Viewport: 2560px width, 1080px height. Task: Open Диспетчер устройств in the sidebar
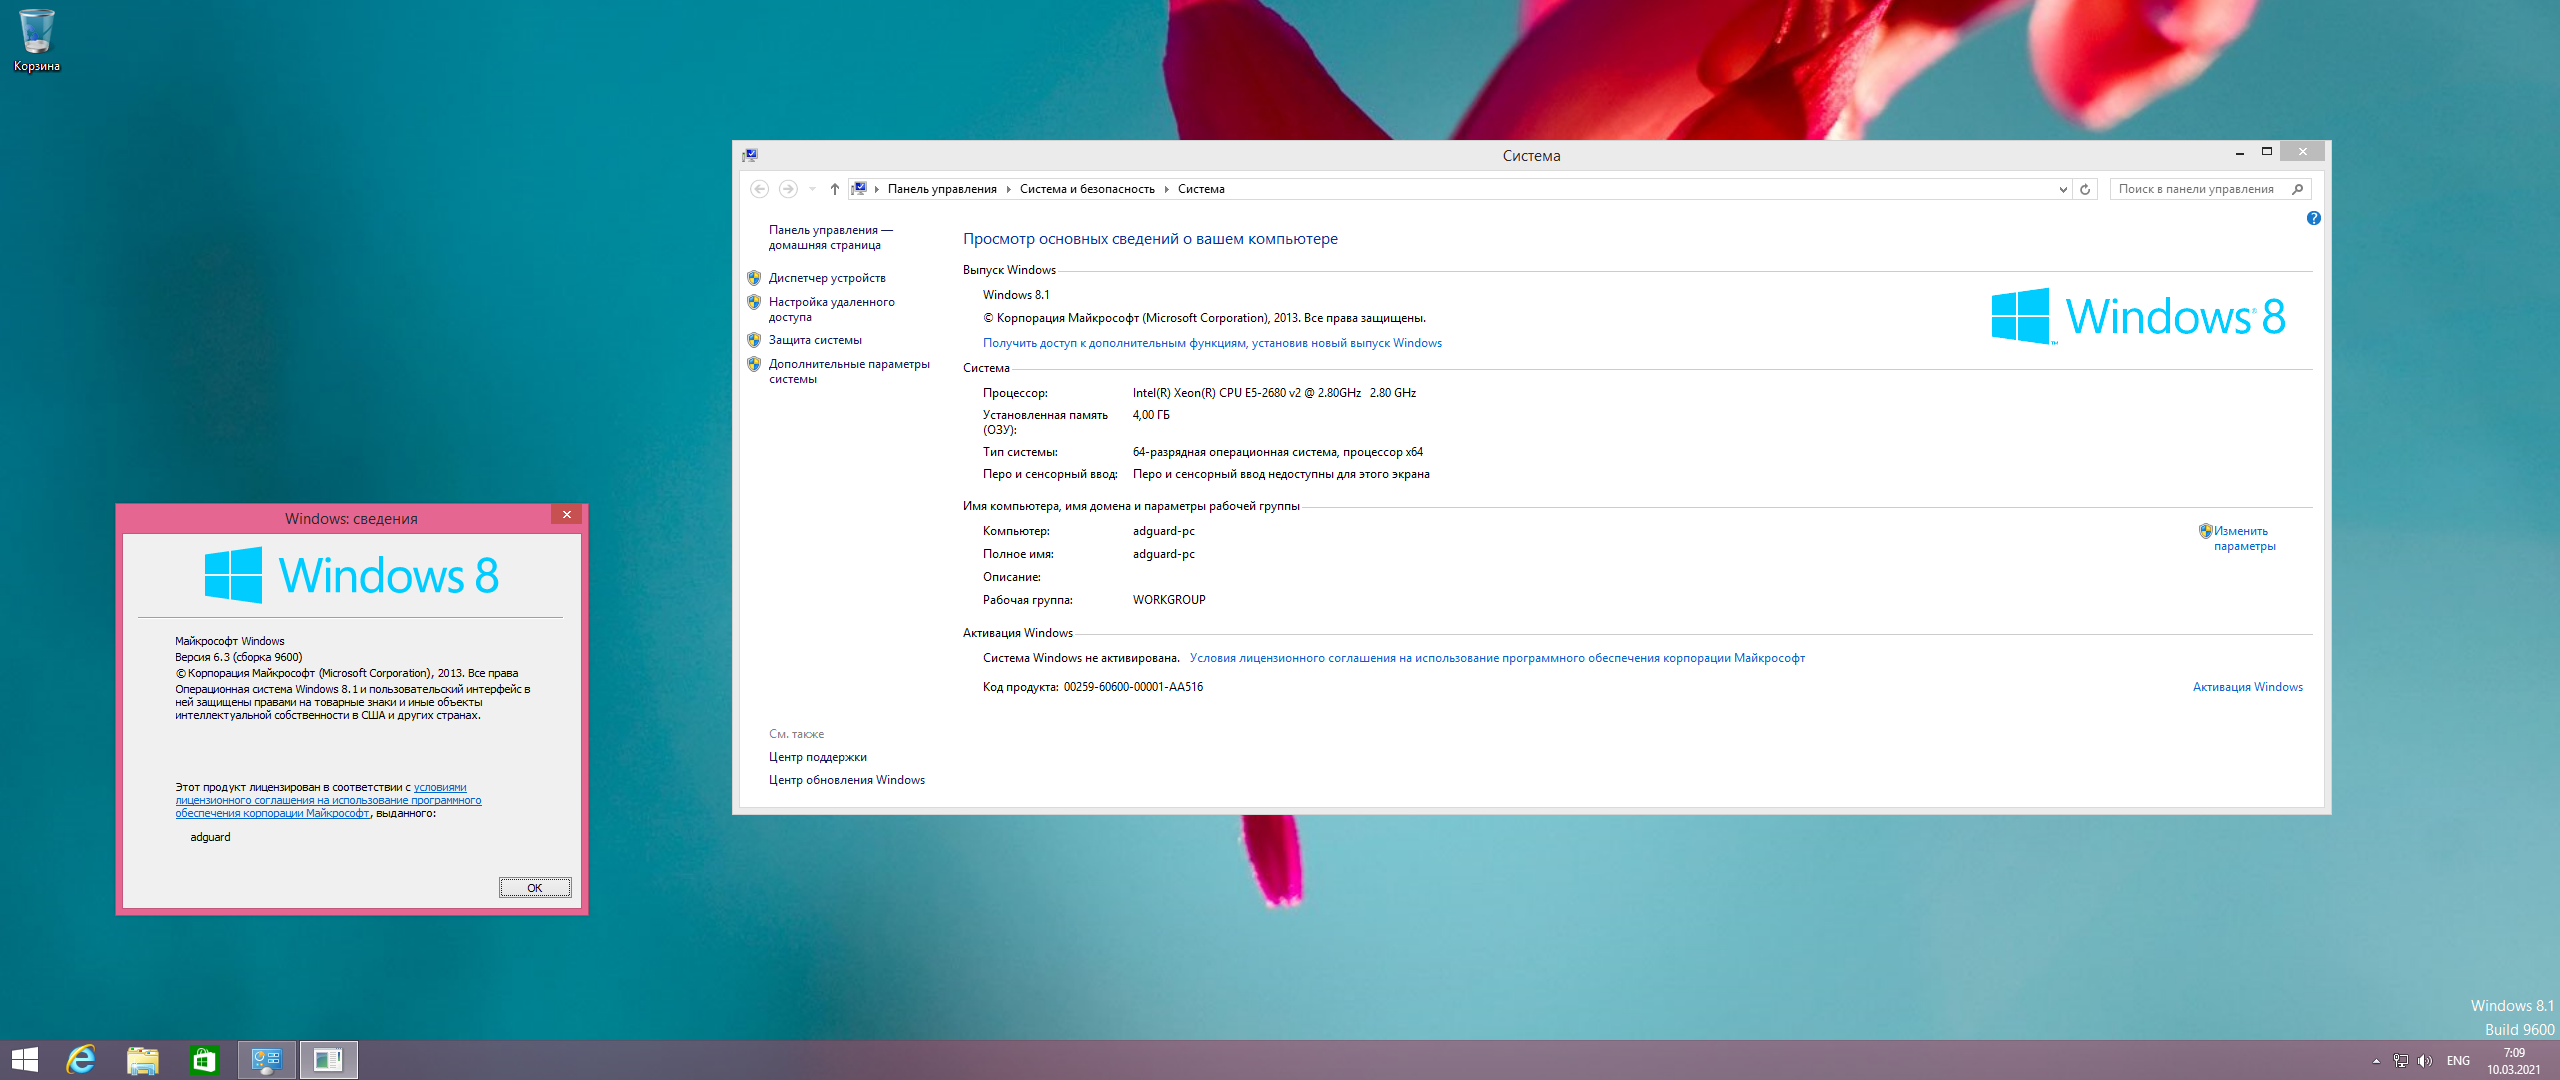tap(826, 278)
